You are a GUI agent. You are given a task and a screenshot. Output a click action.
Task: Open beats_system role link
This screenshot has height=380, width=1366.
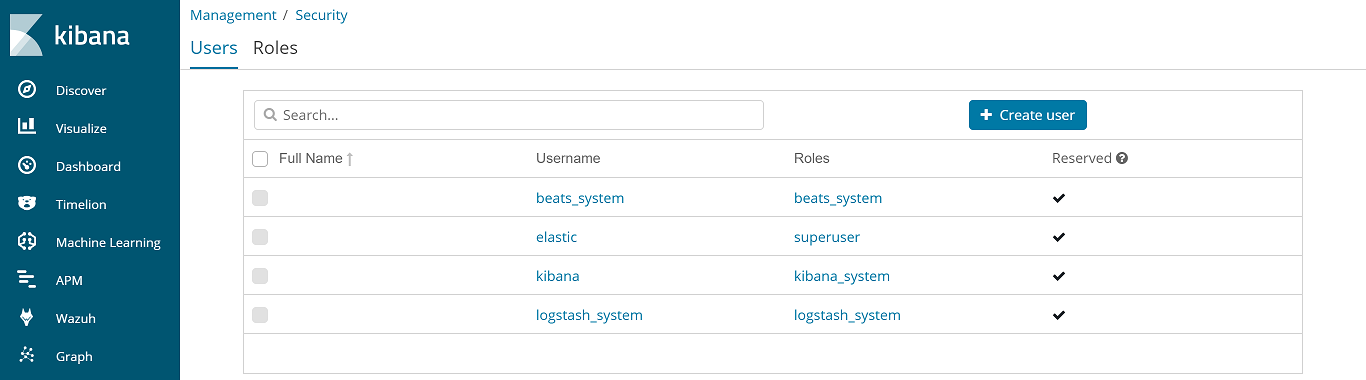coord(838,198)
